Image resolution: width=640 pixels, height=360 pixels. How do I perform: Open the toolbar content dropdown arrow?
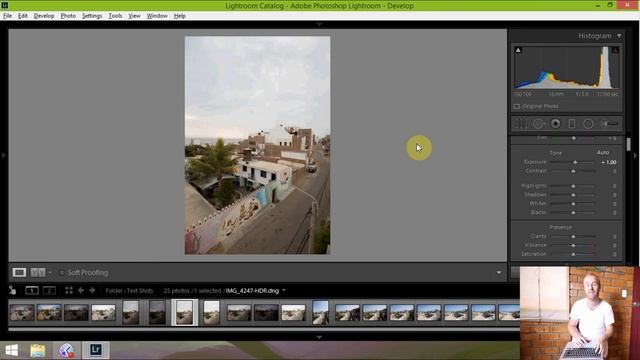[x=499, y=272]
